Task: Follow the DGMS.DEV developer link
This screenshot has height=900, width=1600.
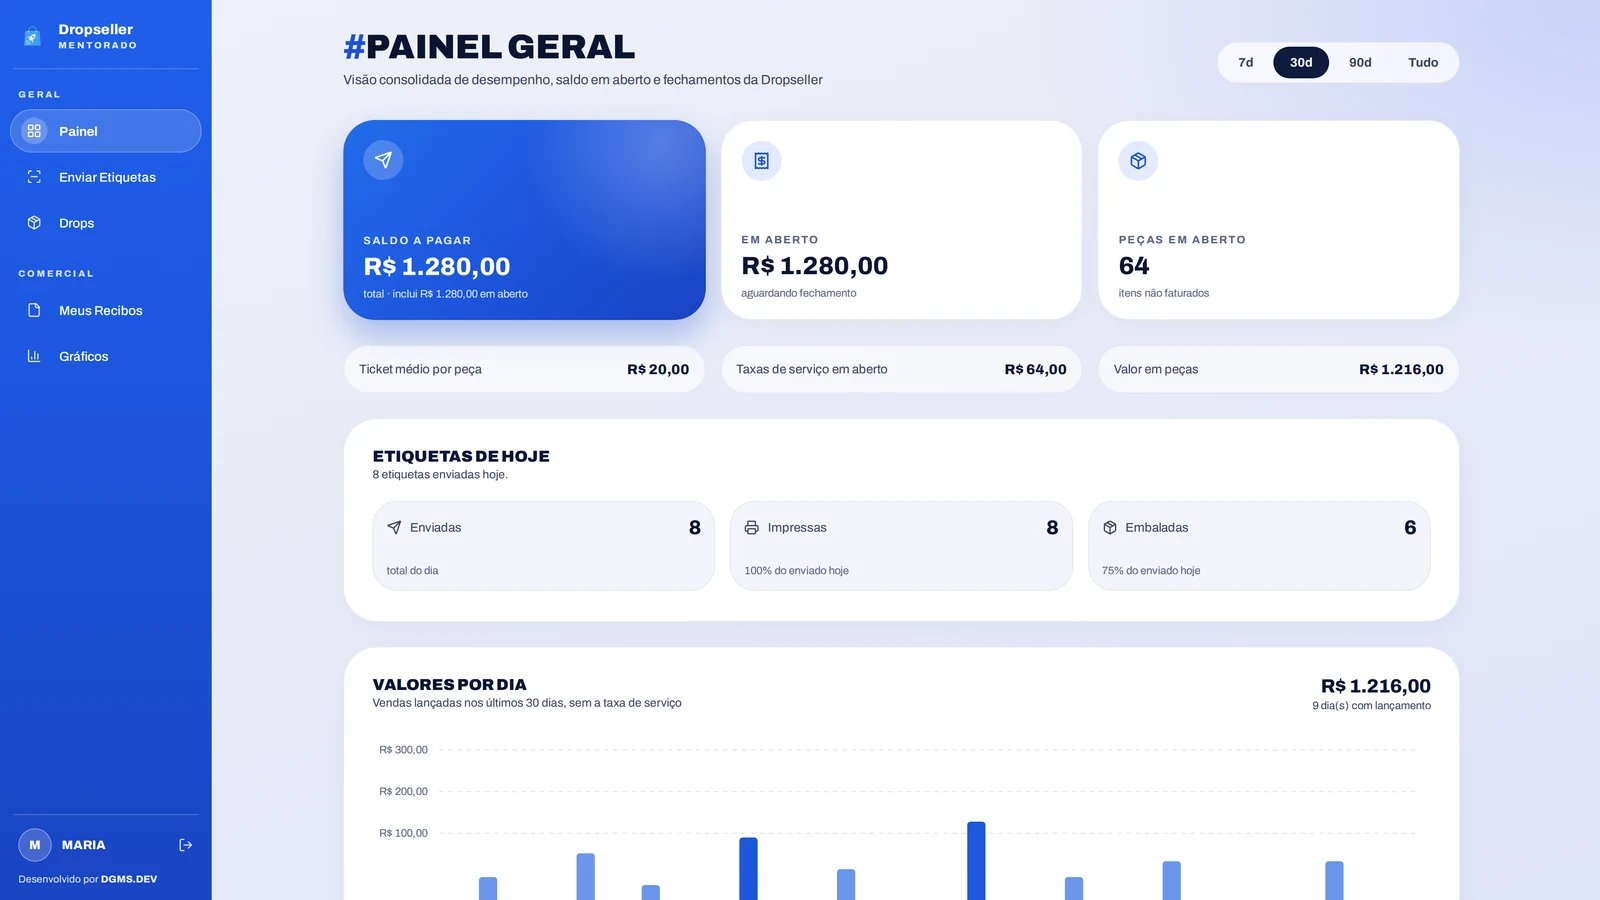Action: tap(129, 880)
